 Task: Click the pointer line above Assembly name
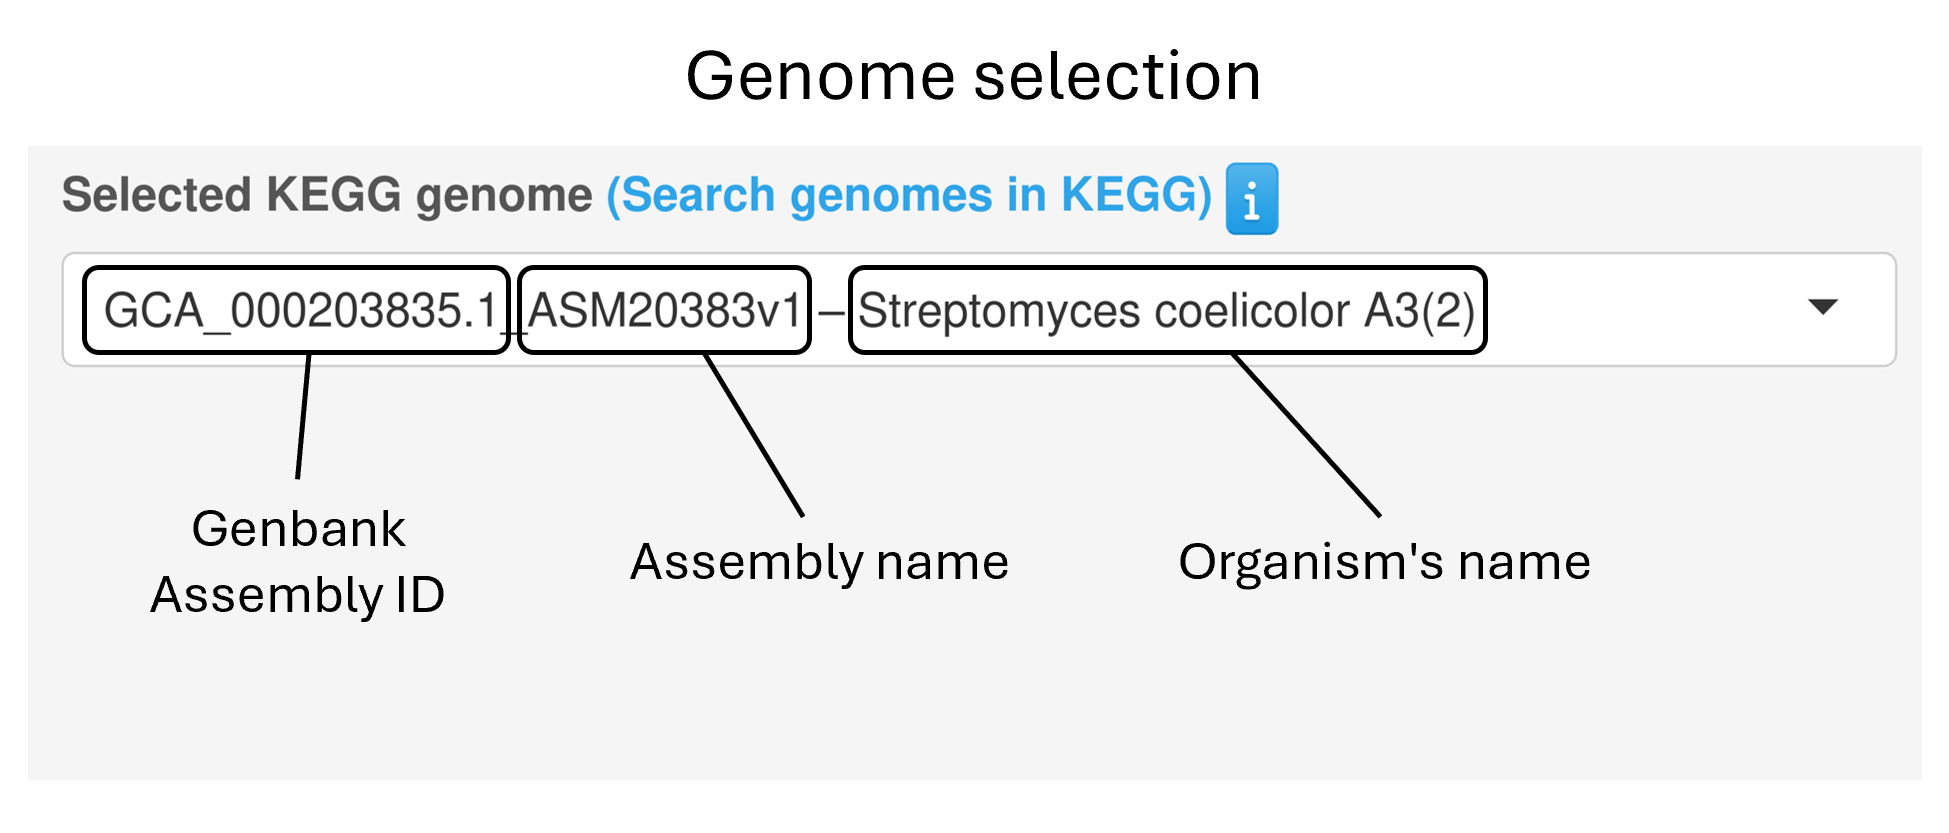point(754,435)
